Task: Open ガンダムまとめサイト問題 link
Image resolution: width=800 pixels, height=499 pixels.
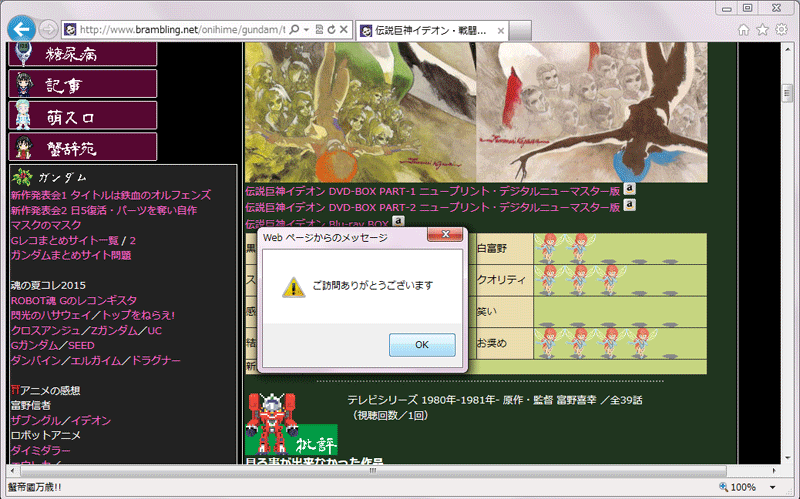Action: click(x=71, y=255)
